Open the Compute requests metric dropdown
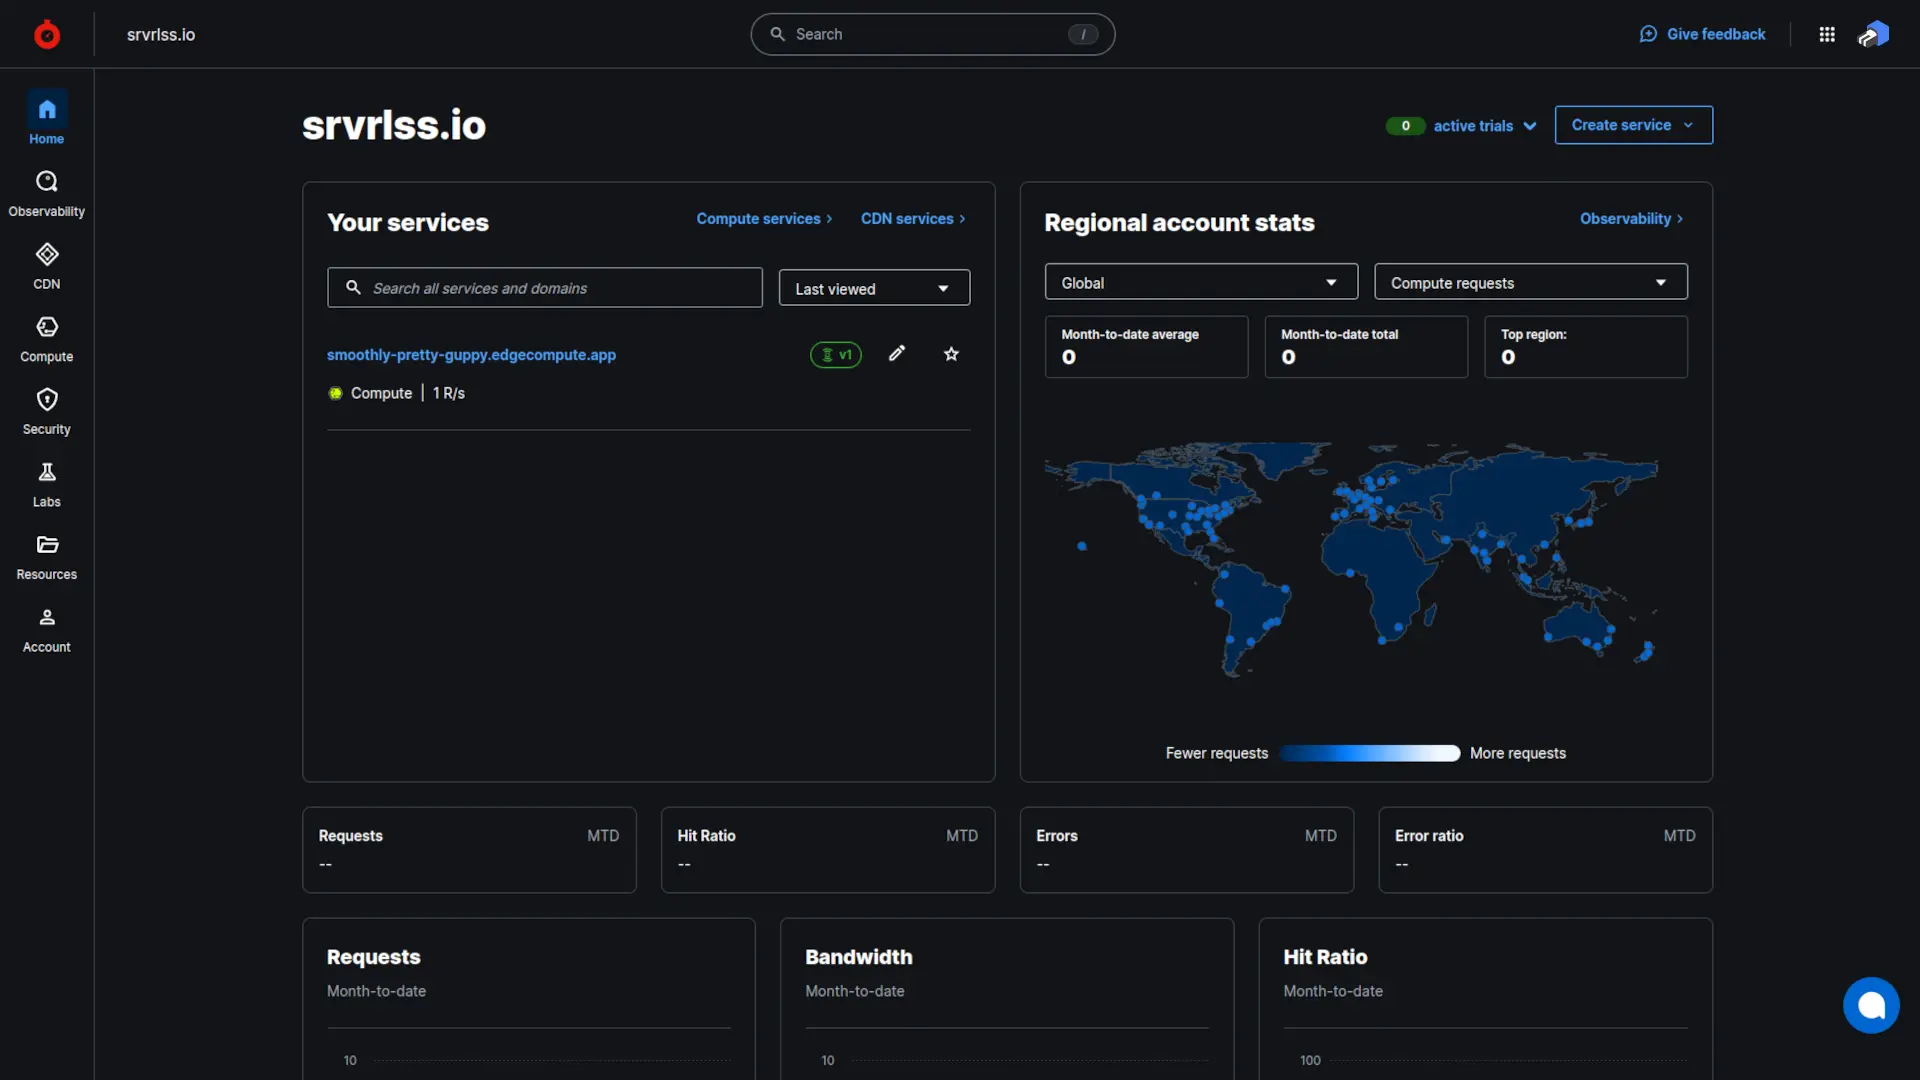 tap(1530, 283)
